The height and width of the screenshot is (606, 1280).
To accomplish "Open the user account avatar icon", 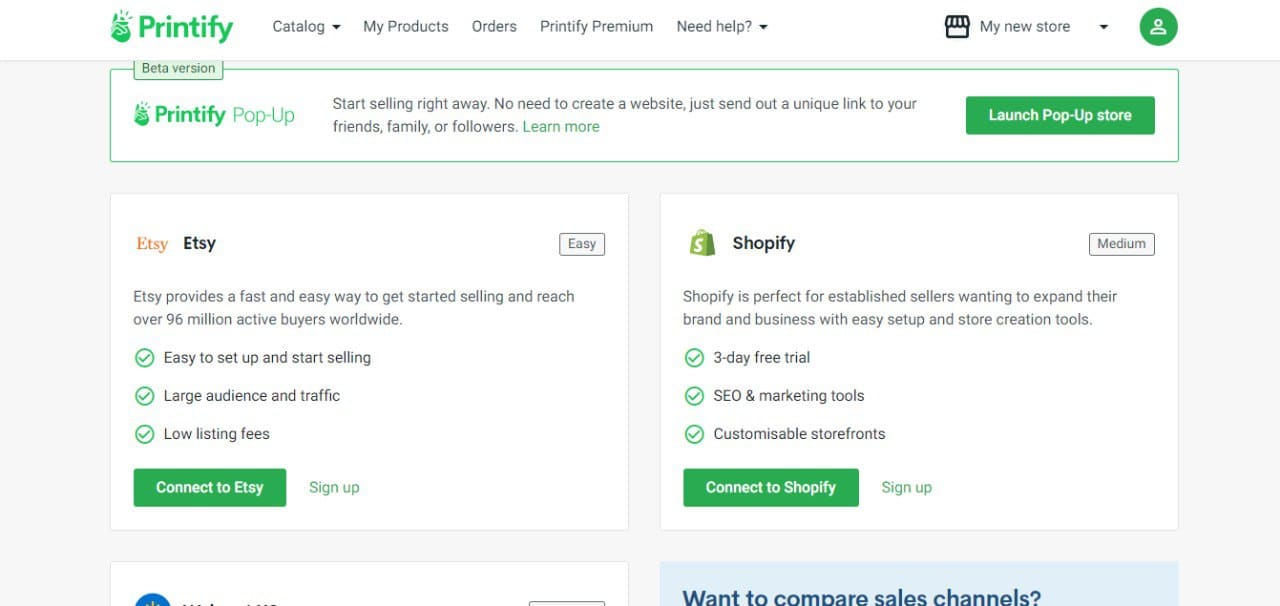I will click(x=1158, y=27).
